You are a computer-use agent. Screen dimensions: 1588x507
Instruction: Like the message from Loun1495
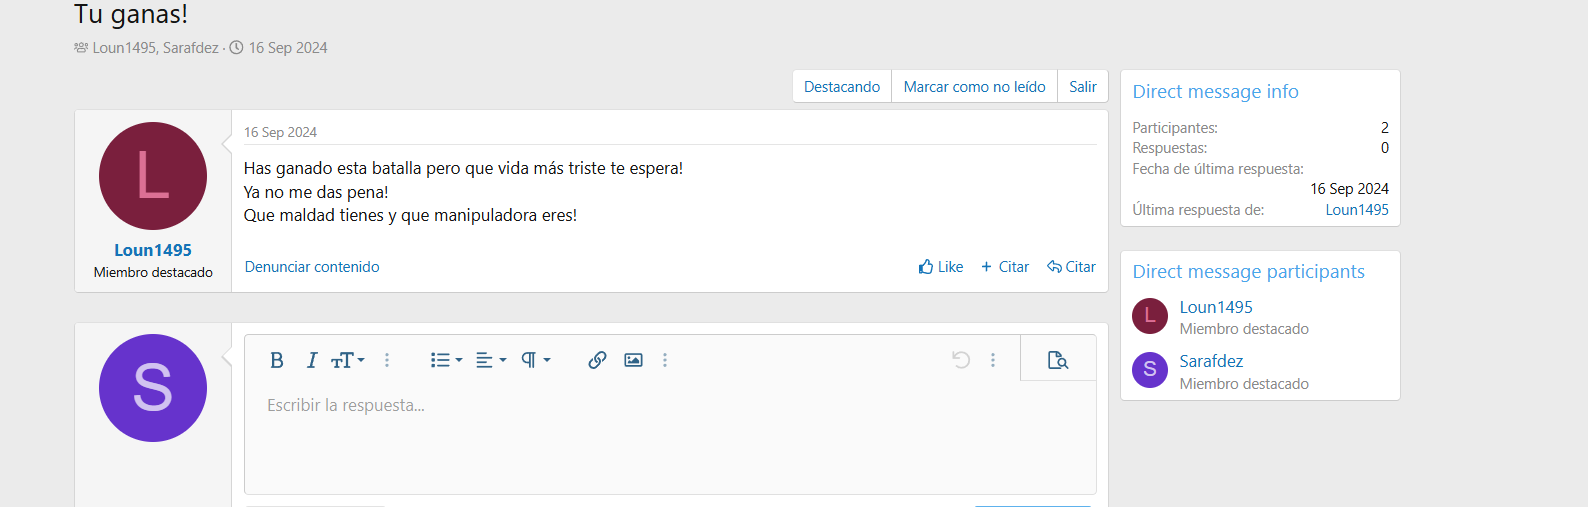pyautogui.click(x=941, y=267)
